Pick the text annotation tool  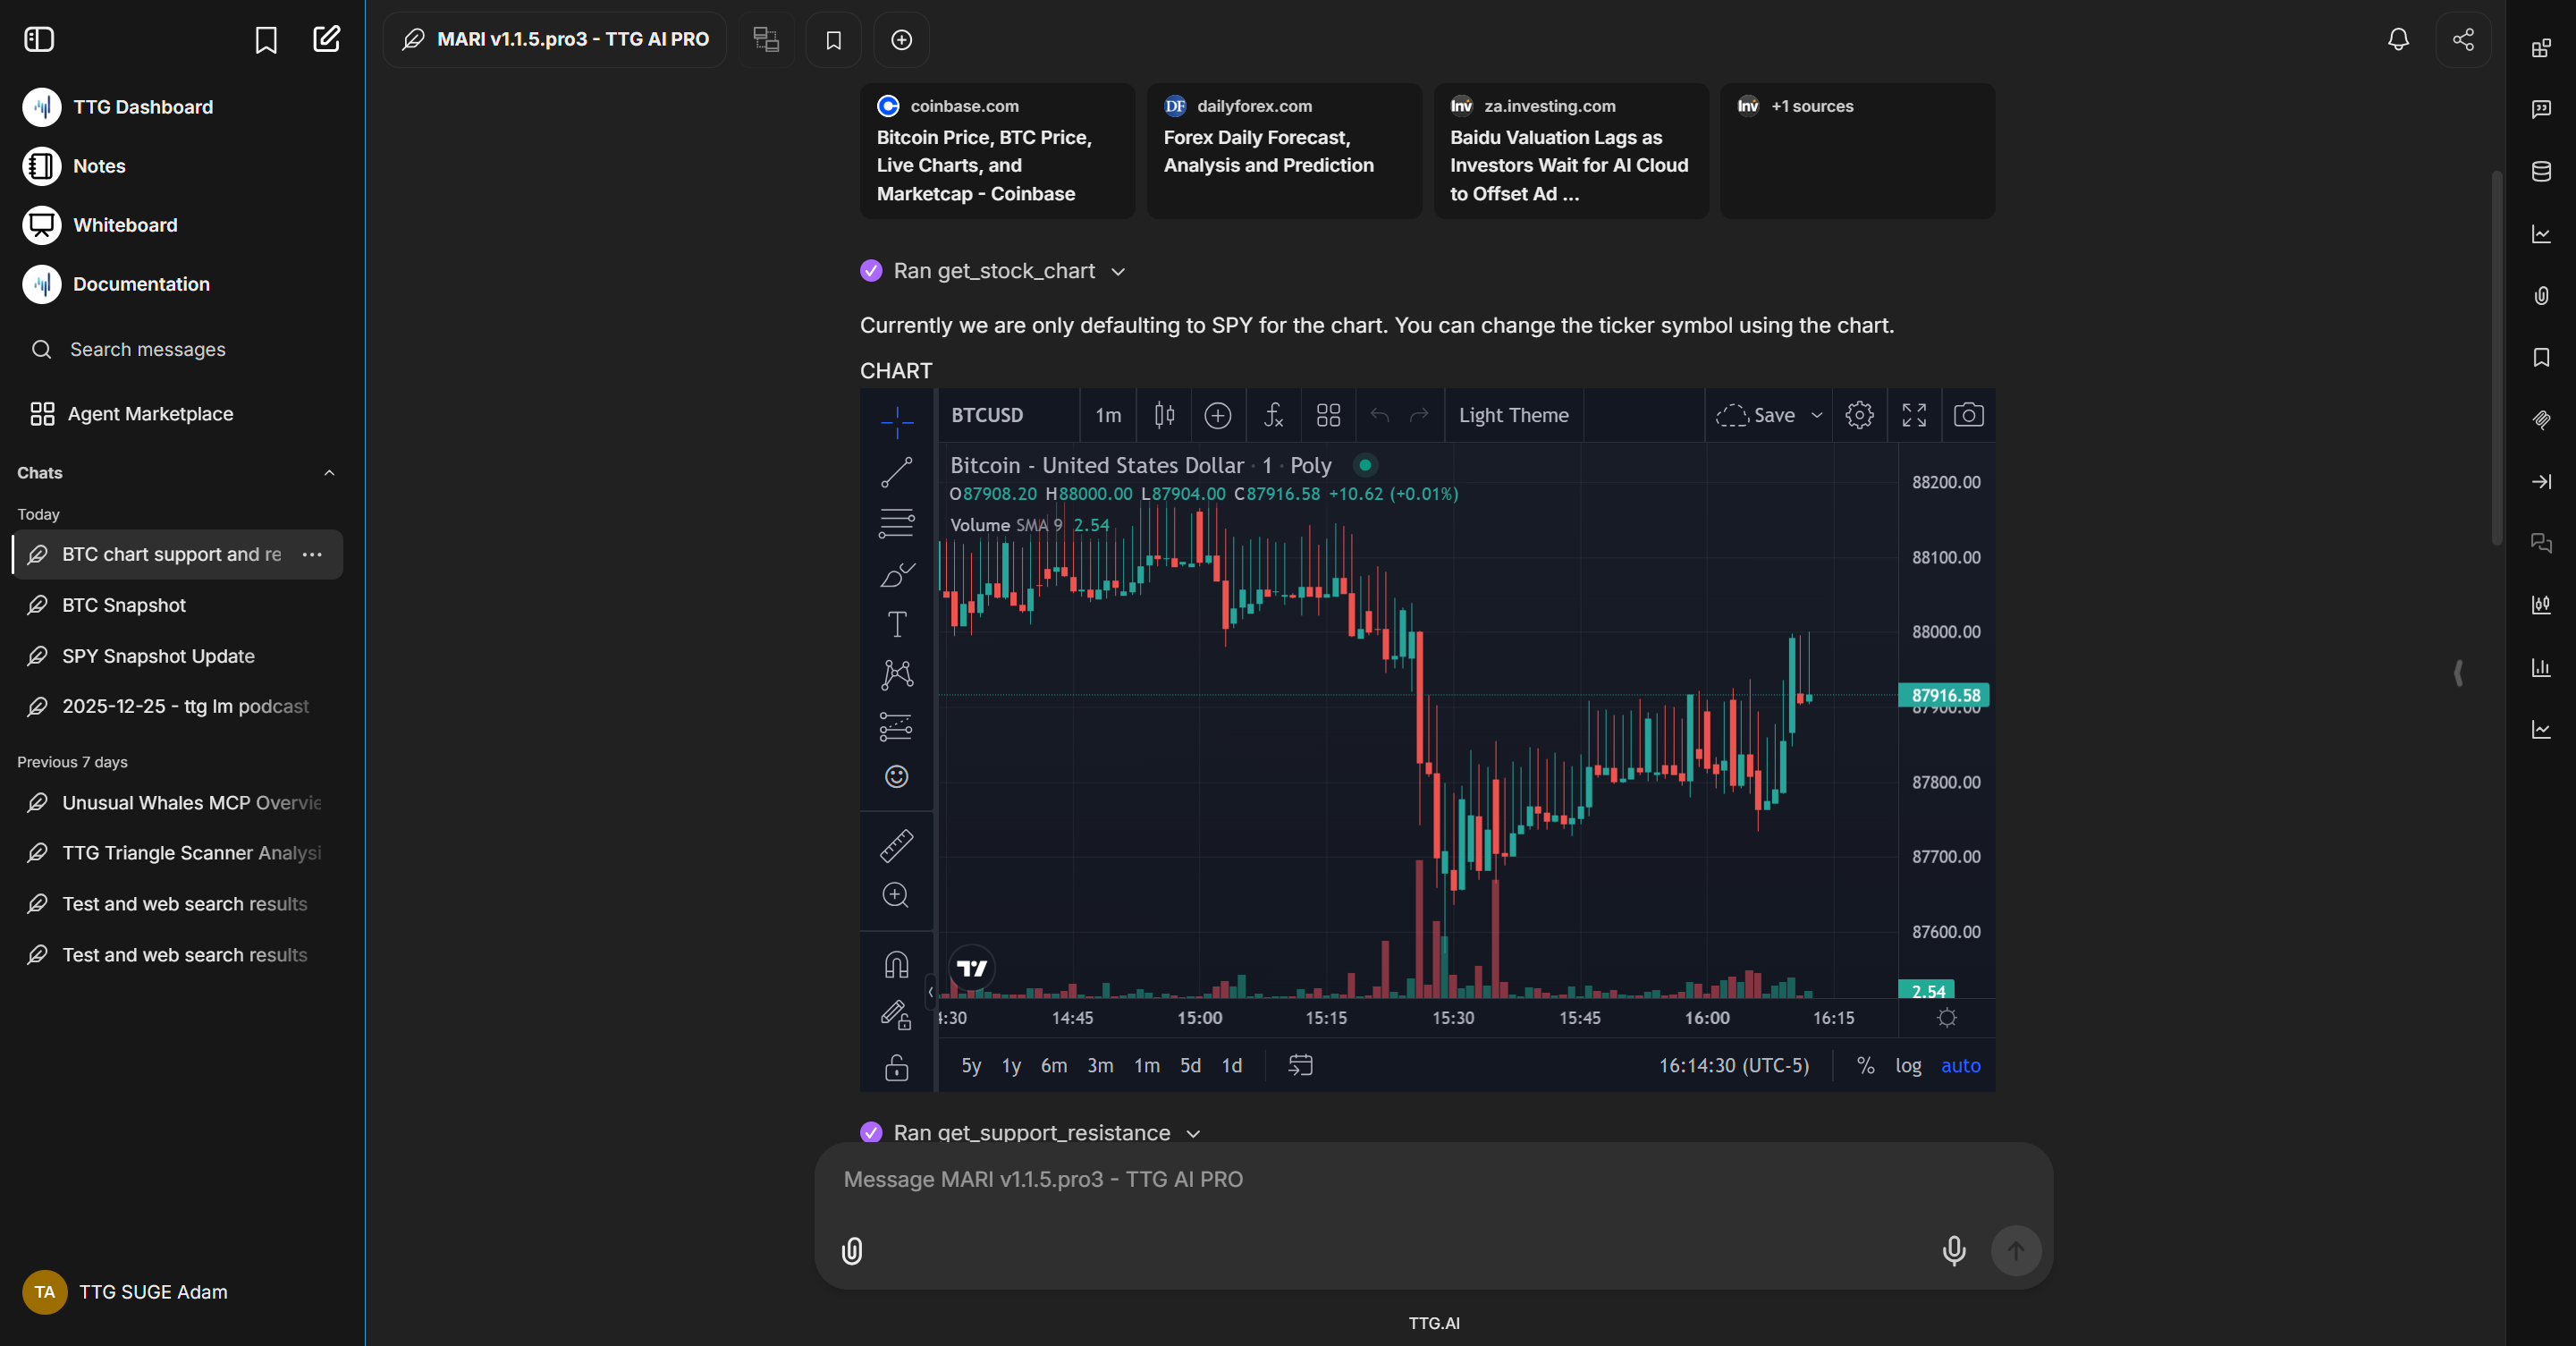coord(896,623)
